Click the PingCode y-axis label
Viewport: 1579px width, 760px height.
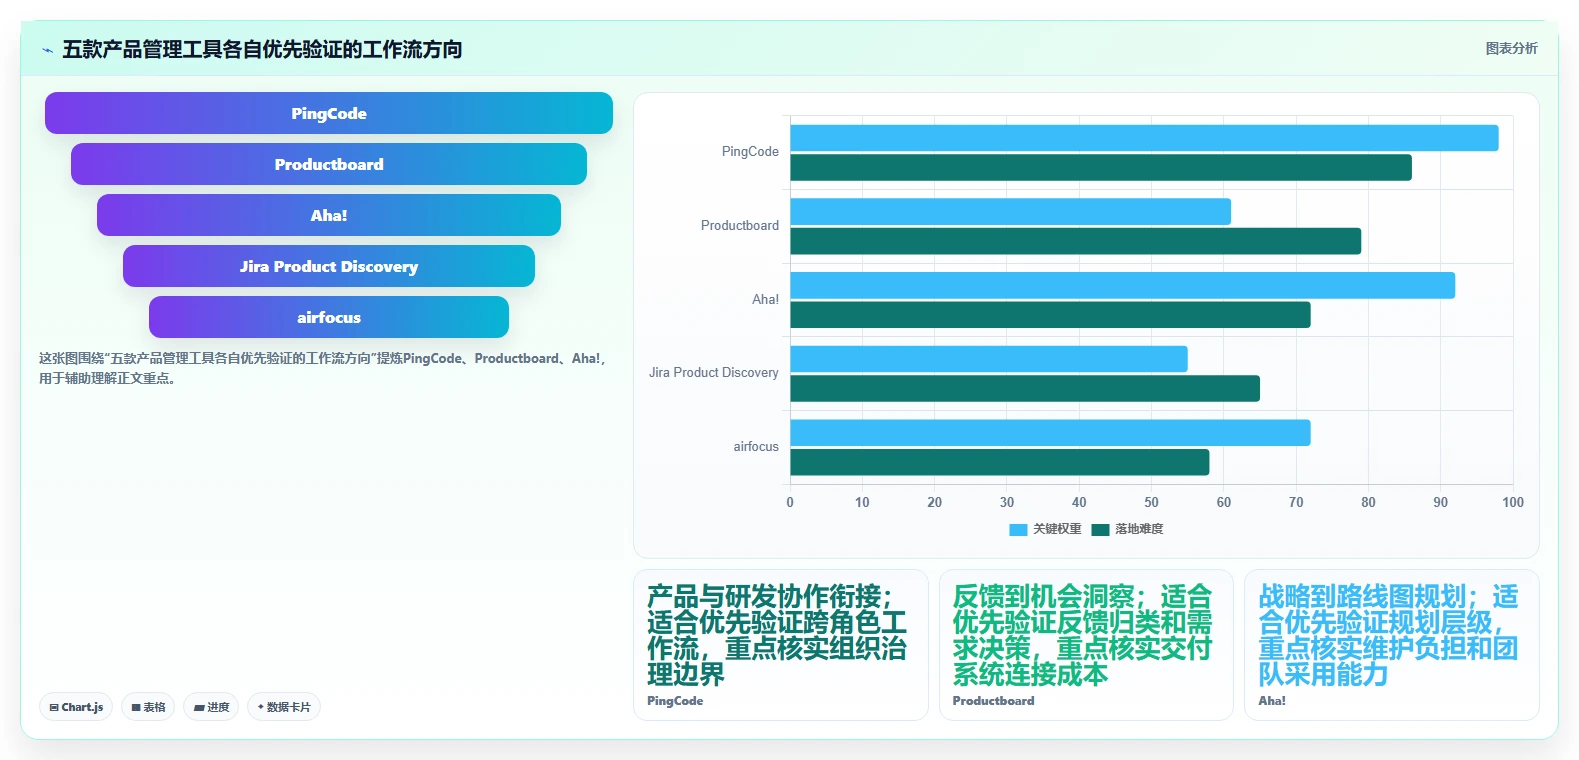coord(750,152)
